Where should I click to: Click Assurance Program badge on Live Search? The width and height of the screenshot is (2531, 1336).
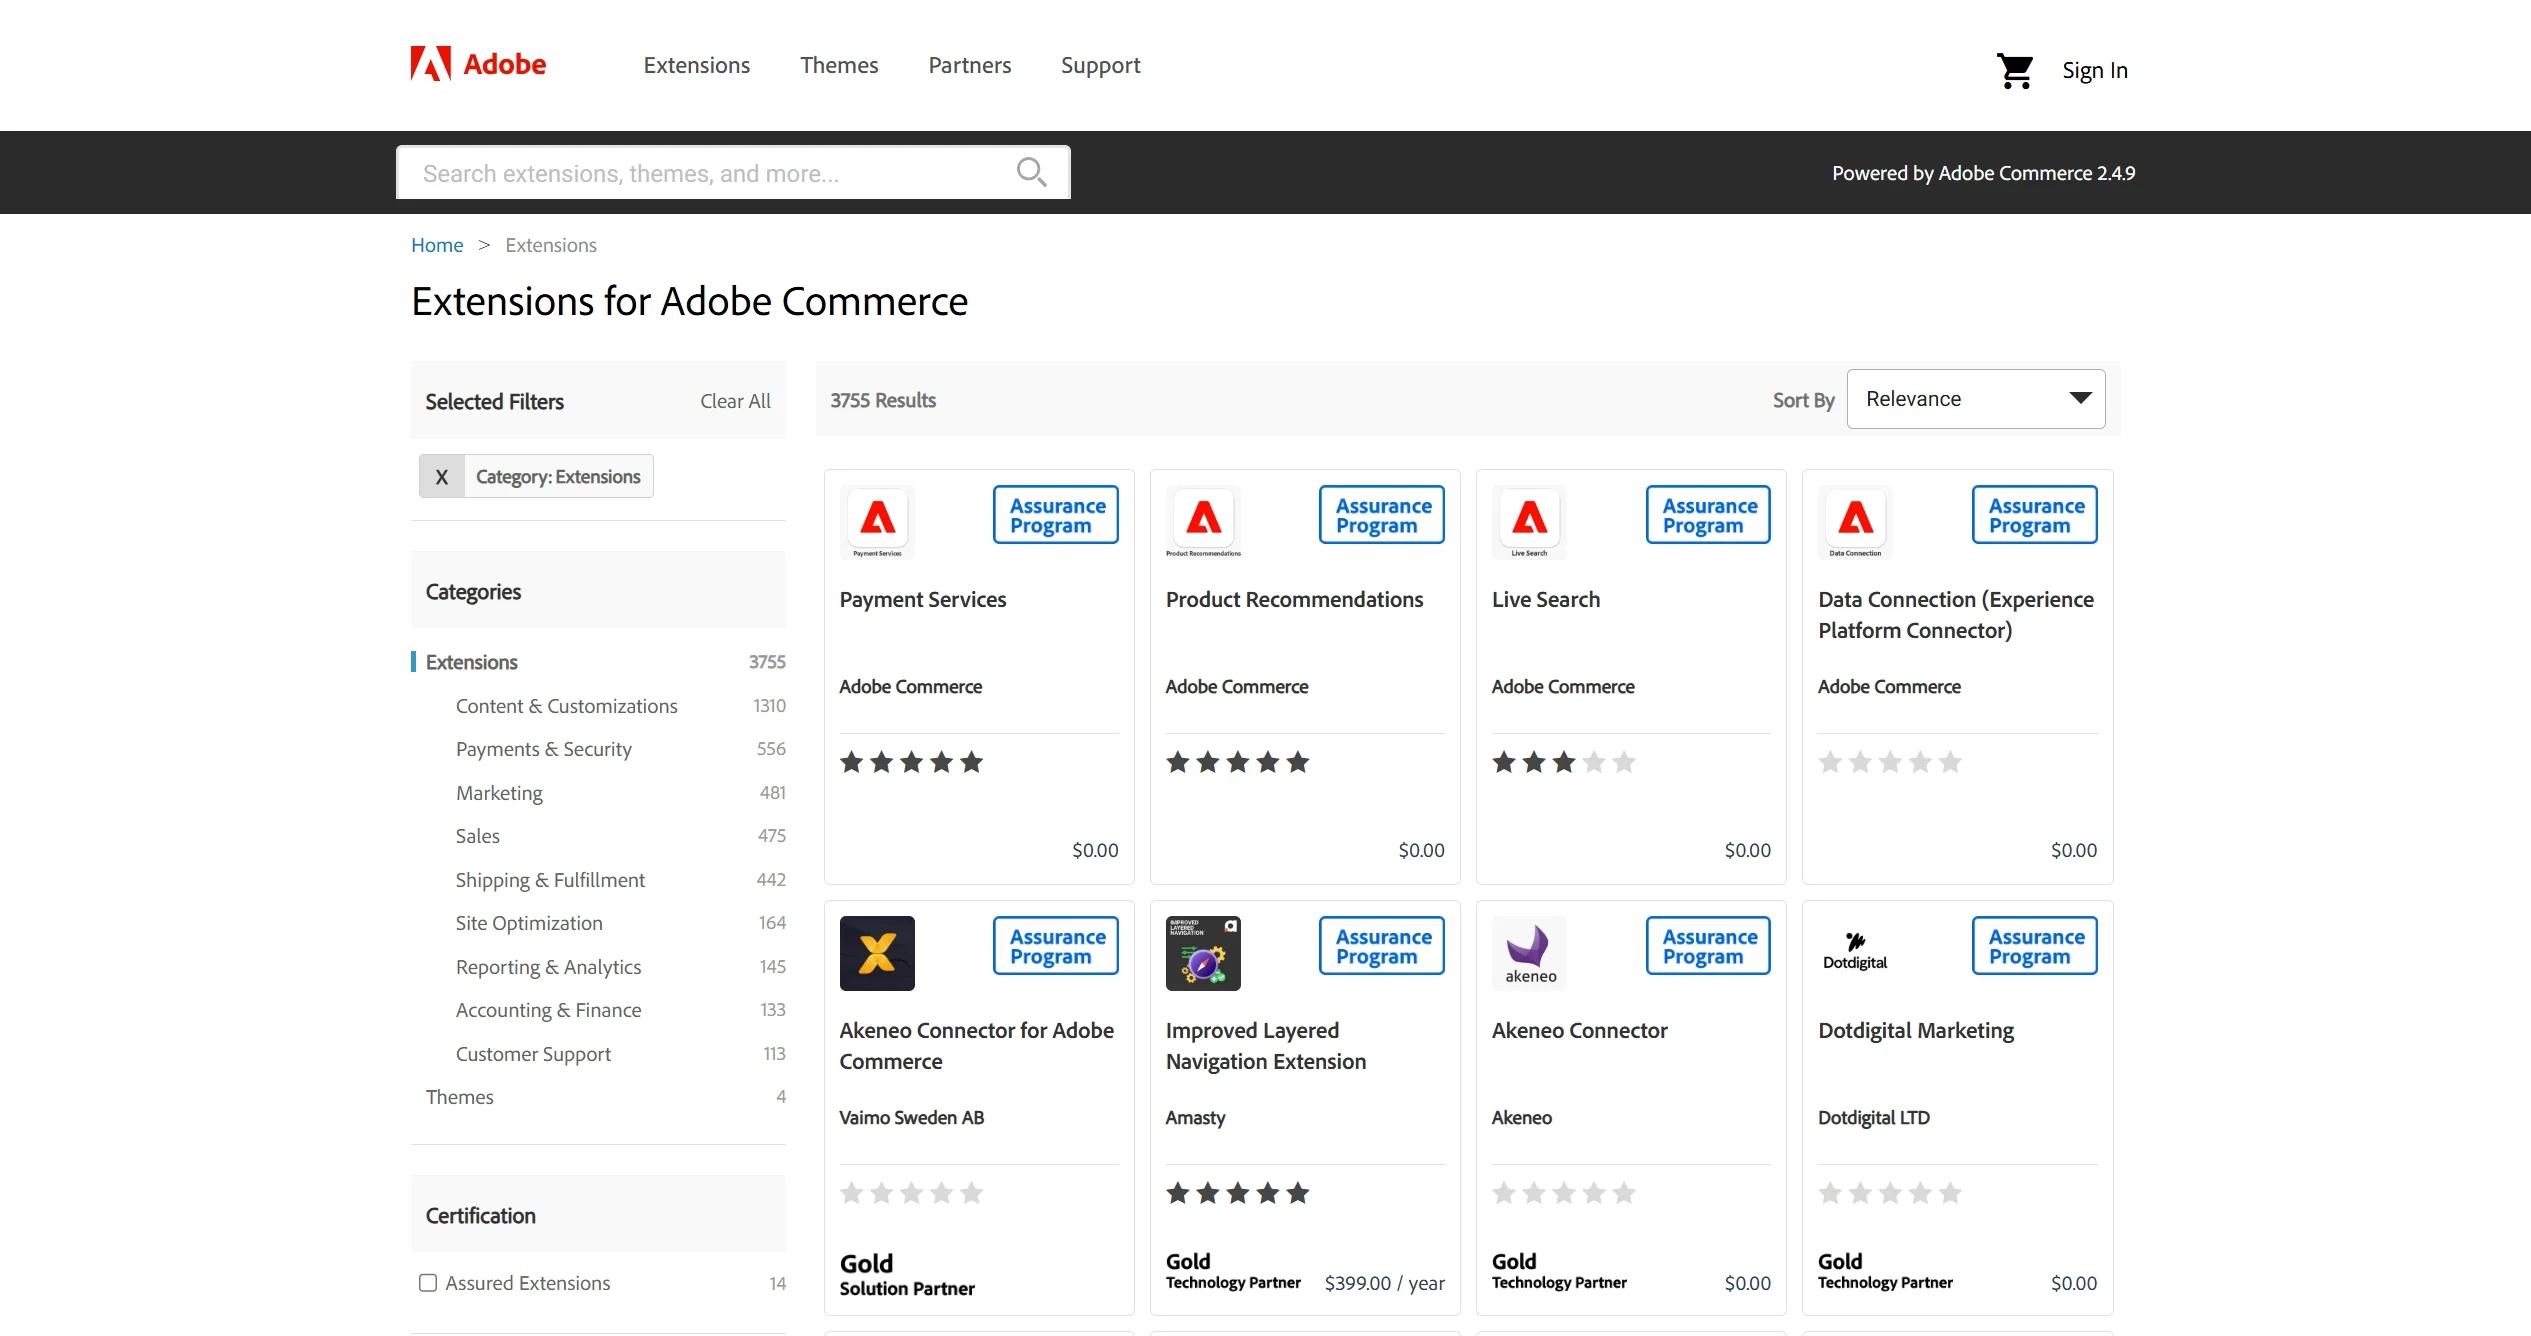click(x=1708, y=515)
